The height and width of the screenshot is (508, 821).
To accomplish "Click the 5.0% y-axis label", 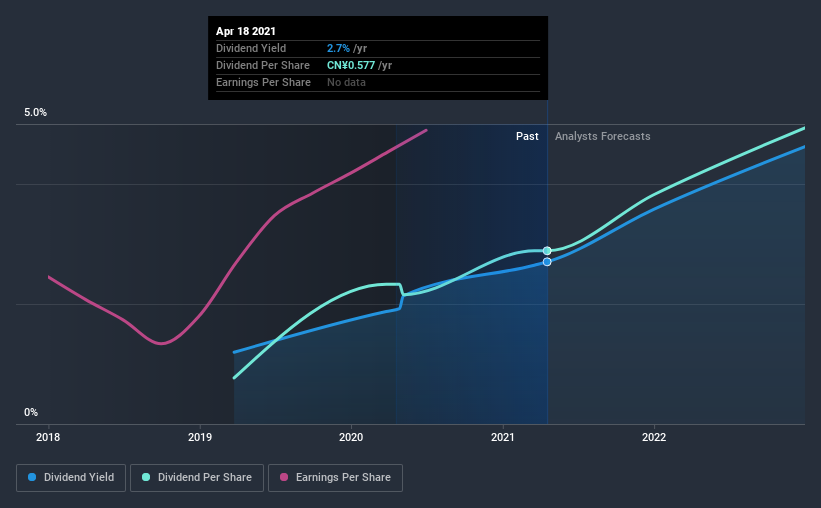I will (x=36, y=113).
